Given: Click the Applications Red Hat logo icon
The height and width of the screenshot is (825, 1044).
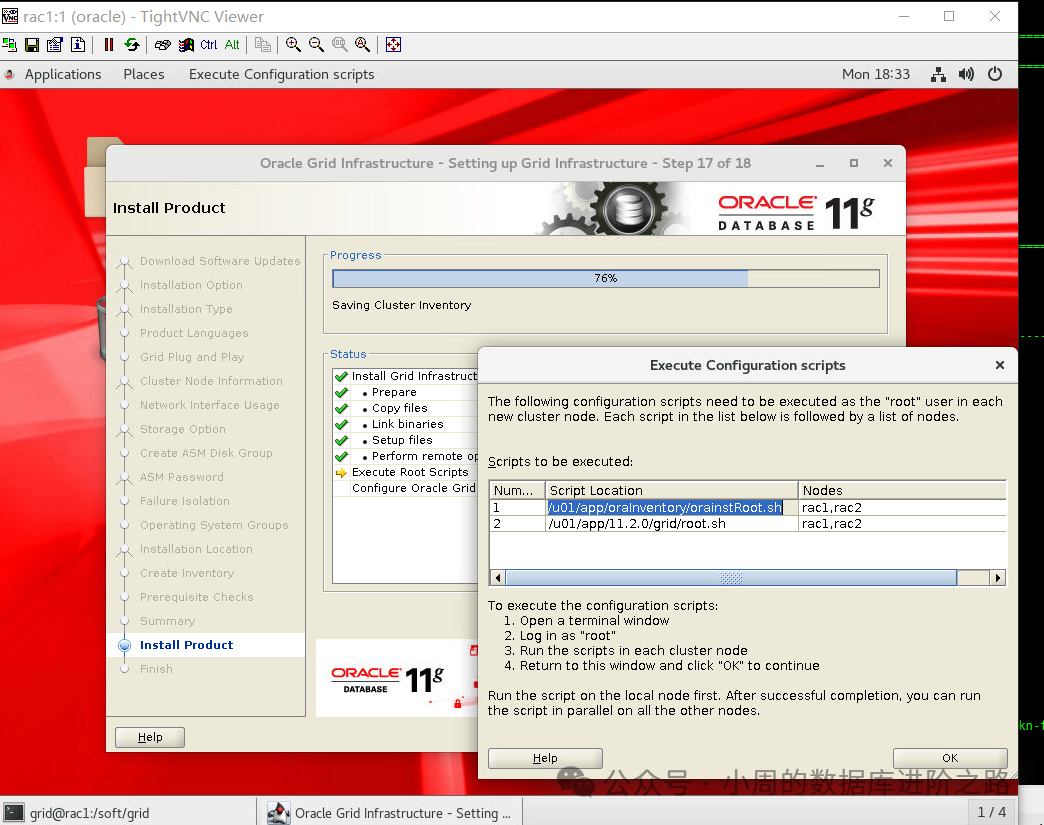Looking at the screenshot, I should tap(10, 74).
